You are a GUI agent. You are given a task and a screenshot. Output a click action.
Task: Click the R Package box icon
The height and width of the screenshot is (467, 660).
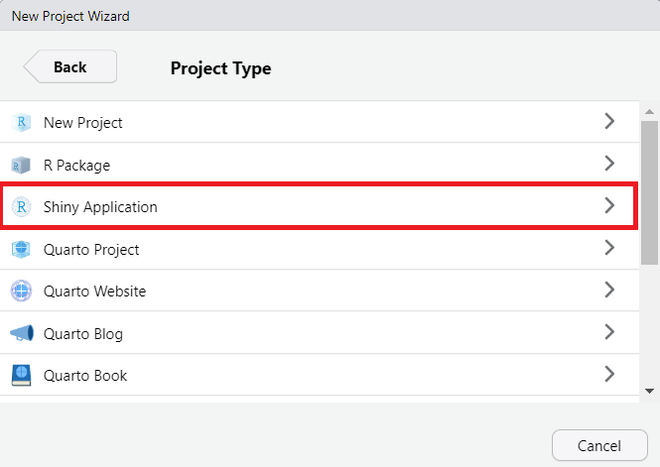pos(21,165)
